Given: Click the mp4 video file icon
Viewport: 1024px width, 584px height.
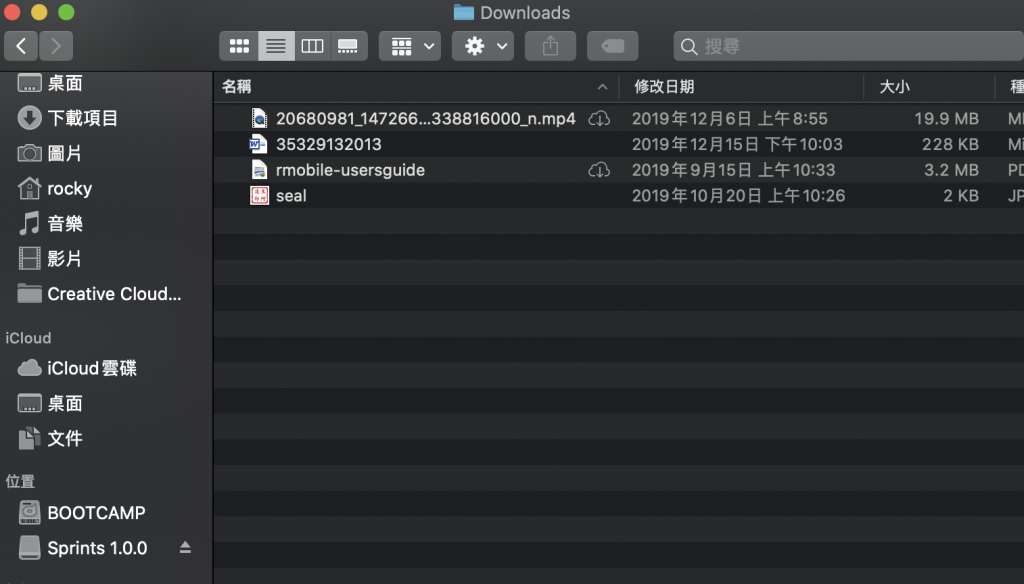Looking at the screenshot, I should click(259, 118).
